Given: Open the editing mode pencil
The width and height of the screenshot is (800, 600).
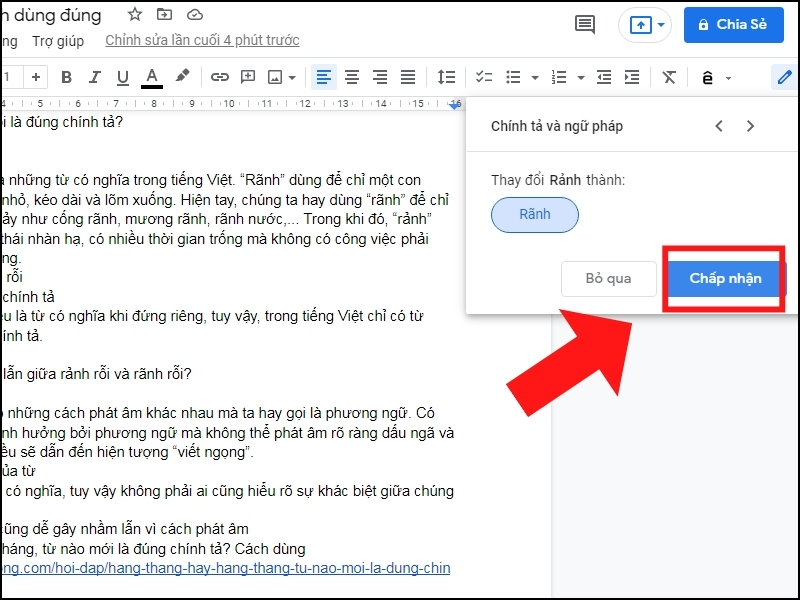Looking at the screenshot, I should point(784,78).
